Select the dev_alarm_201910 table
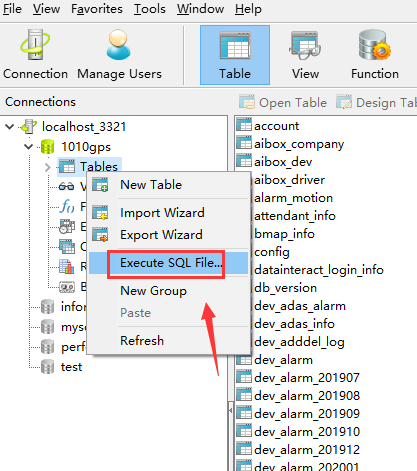Viewport: 417px width, 471px height. 307,432
